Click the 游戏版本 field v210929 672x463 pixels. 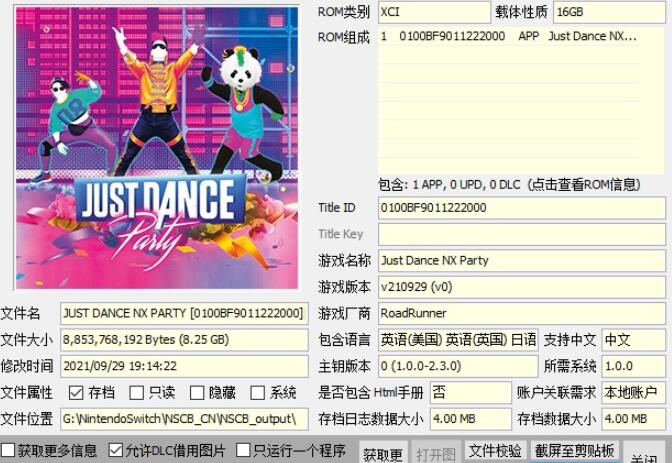[522, 287]
